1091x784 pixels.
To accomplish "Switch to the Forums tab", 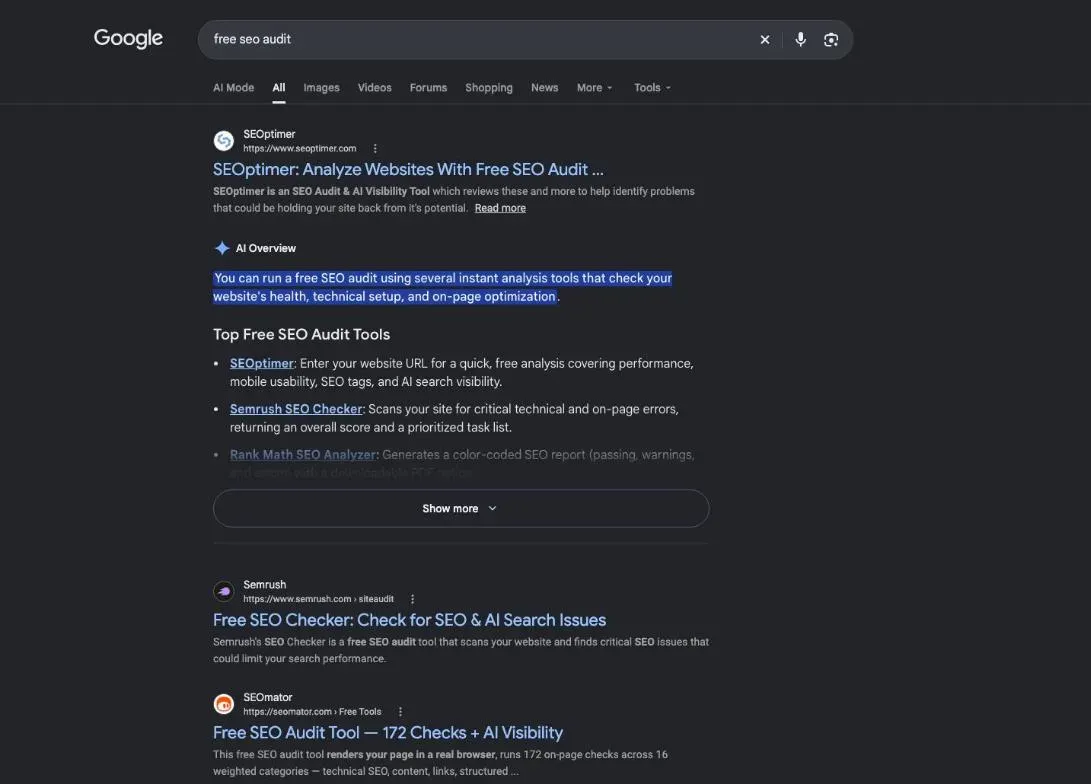I will coord(429,88).
